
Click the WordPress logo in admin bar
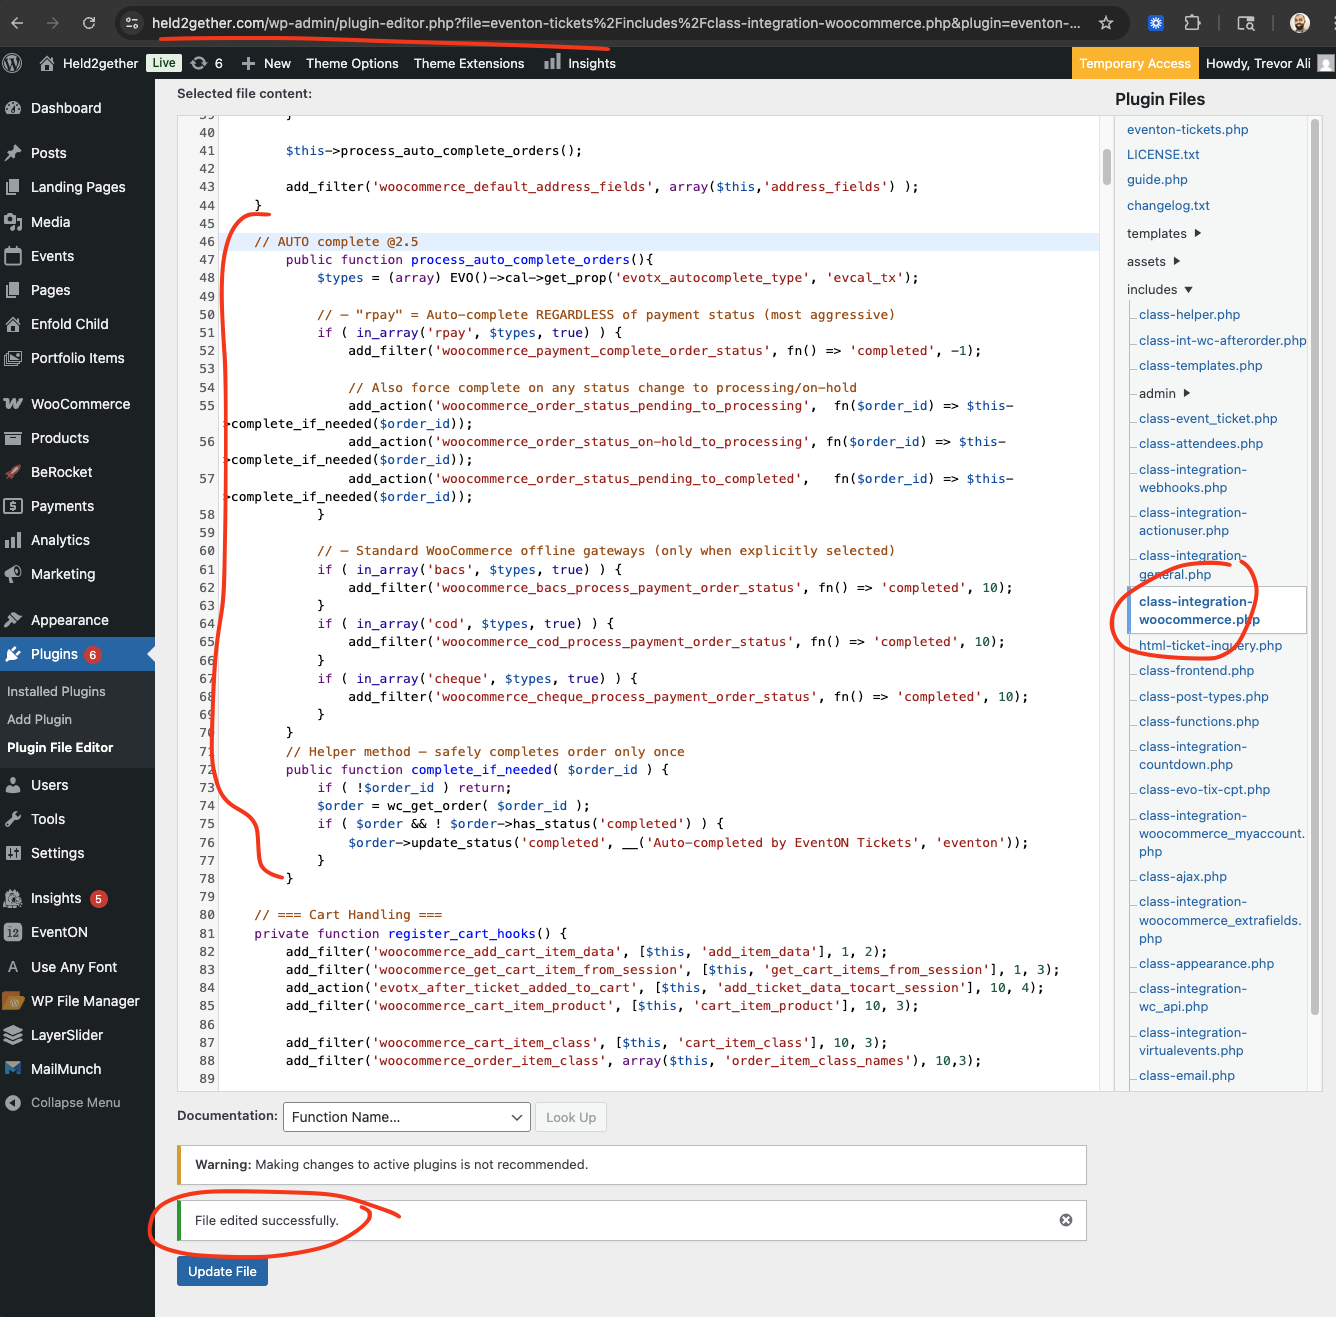(x=13, y=63)
